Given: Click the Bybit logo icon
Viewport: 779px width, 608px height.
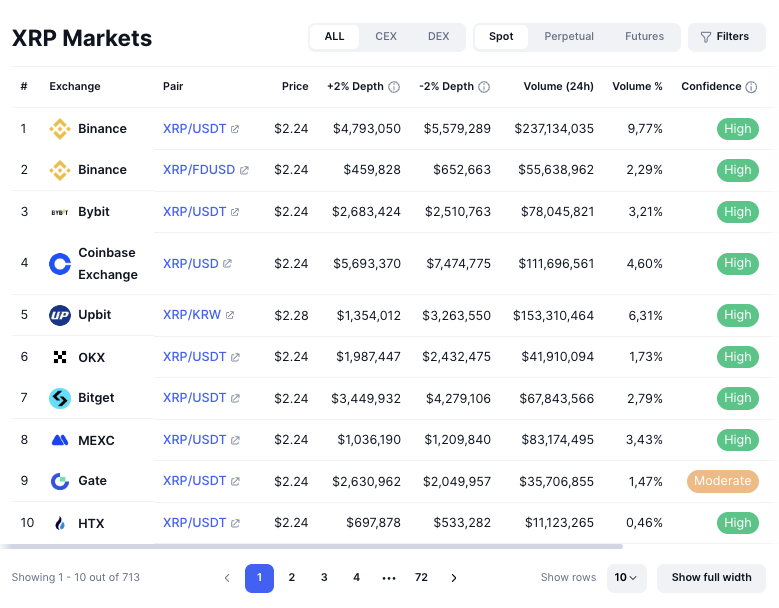Looking at the screenshot, I should tap(60, 212).
